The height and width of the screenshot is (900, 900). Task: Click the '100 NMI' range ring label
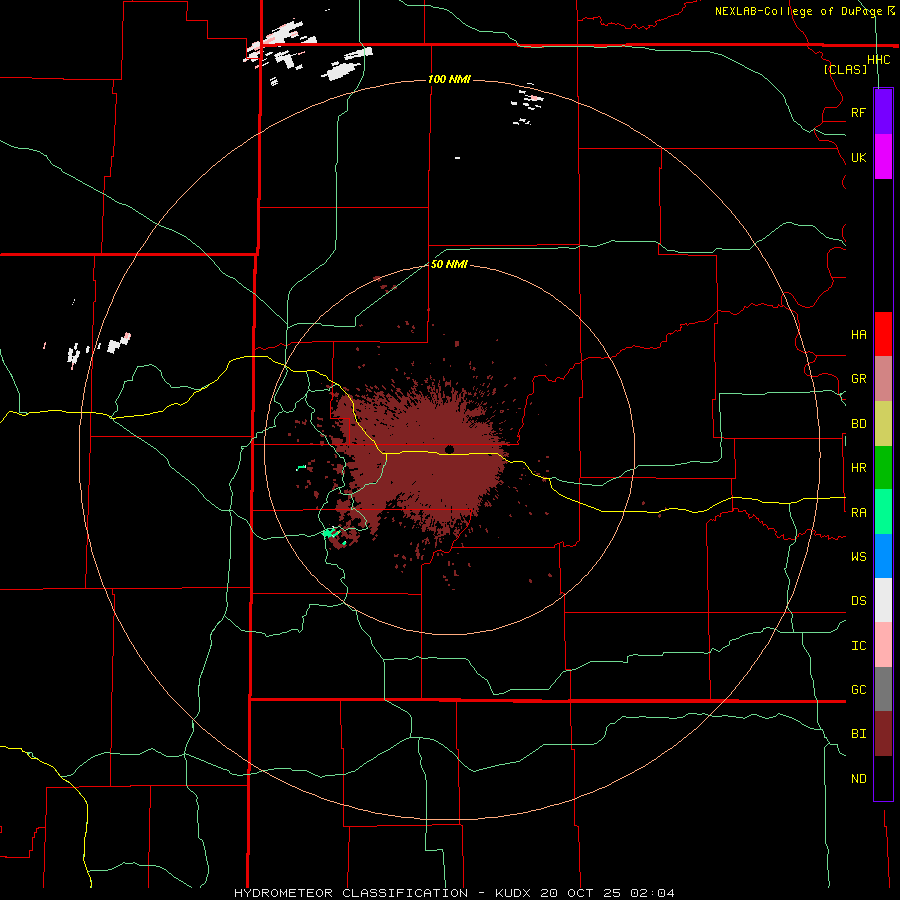coord(449,79)
